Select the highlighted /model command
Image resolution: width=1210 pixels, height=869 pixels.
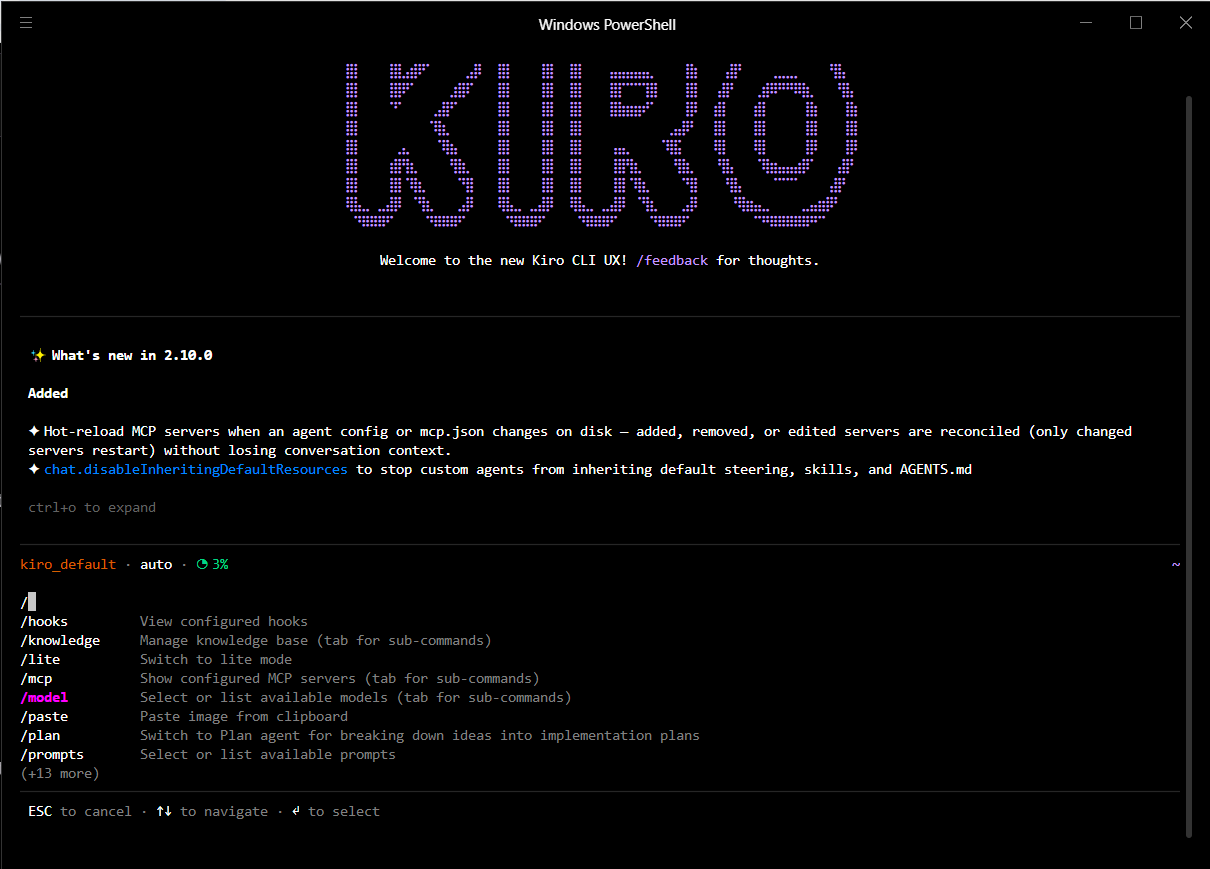[44, 698]
